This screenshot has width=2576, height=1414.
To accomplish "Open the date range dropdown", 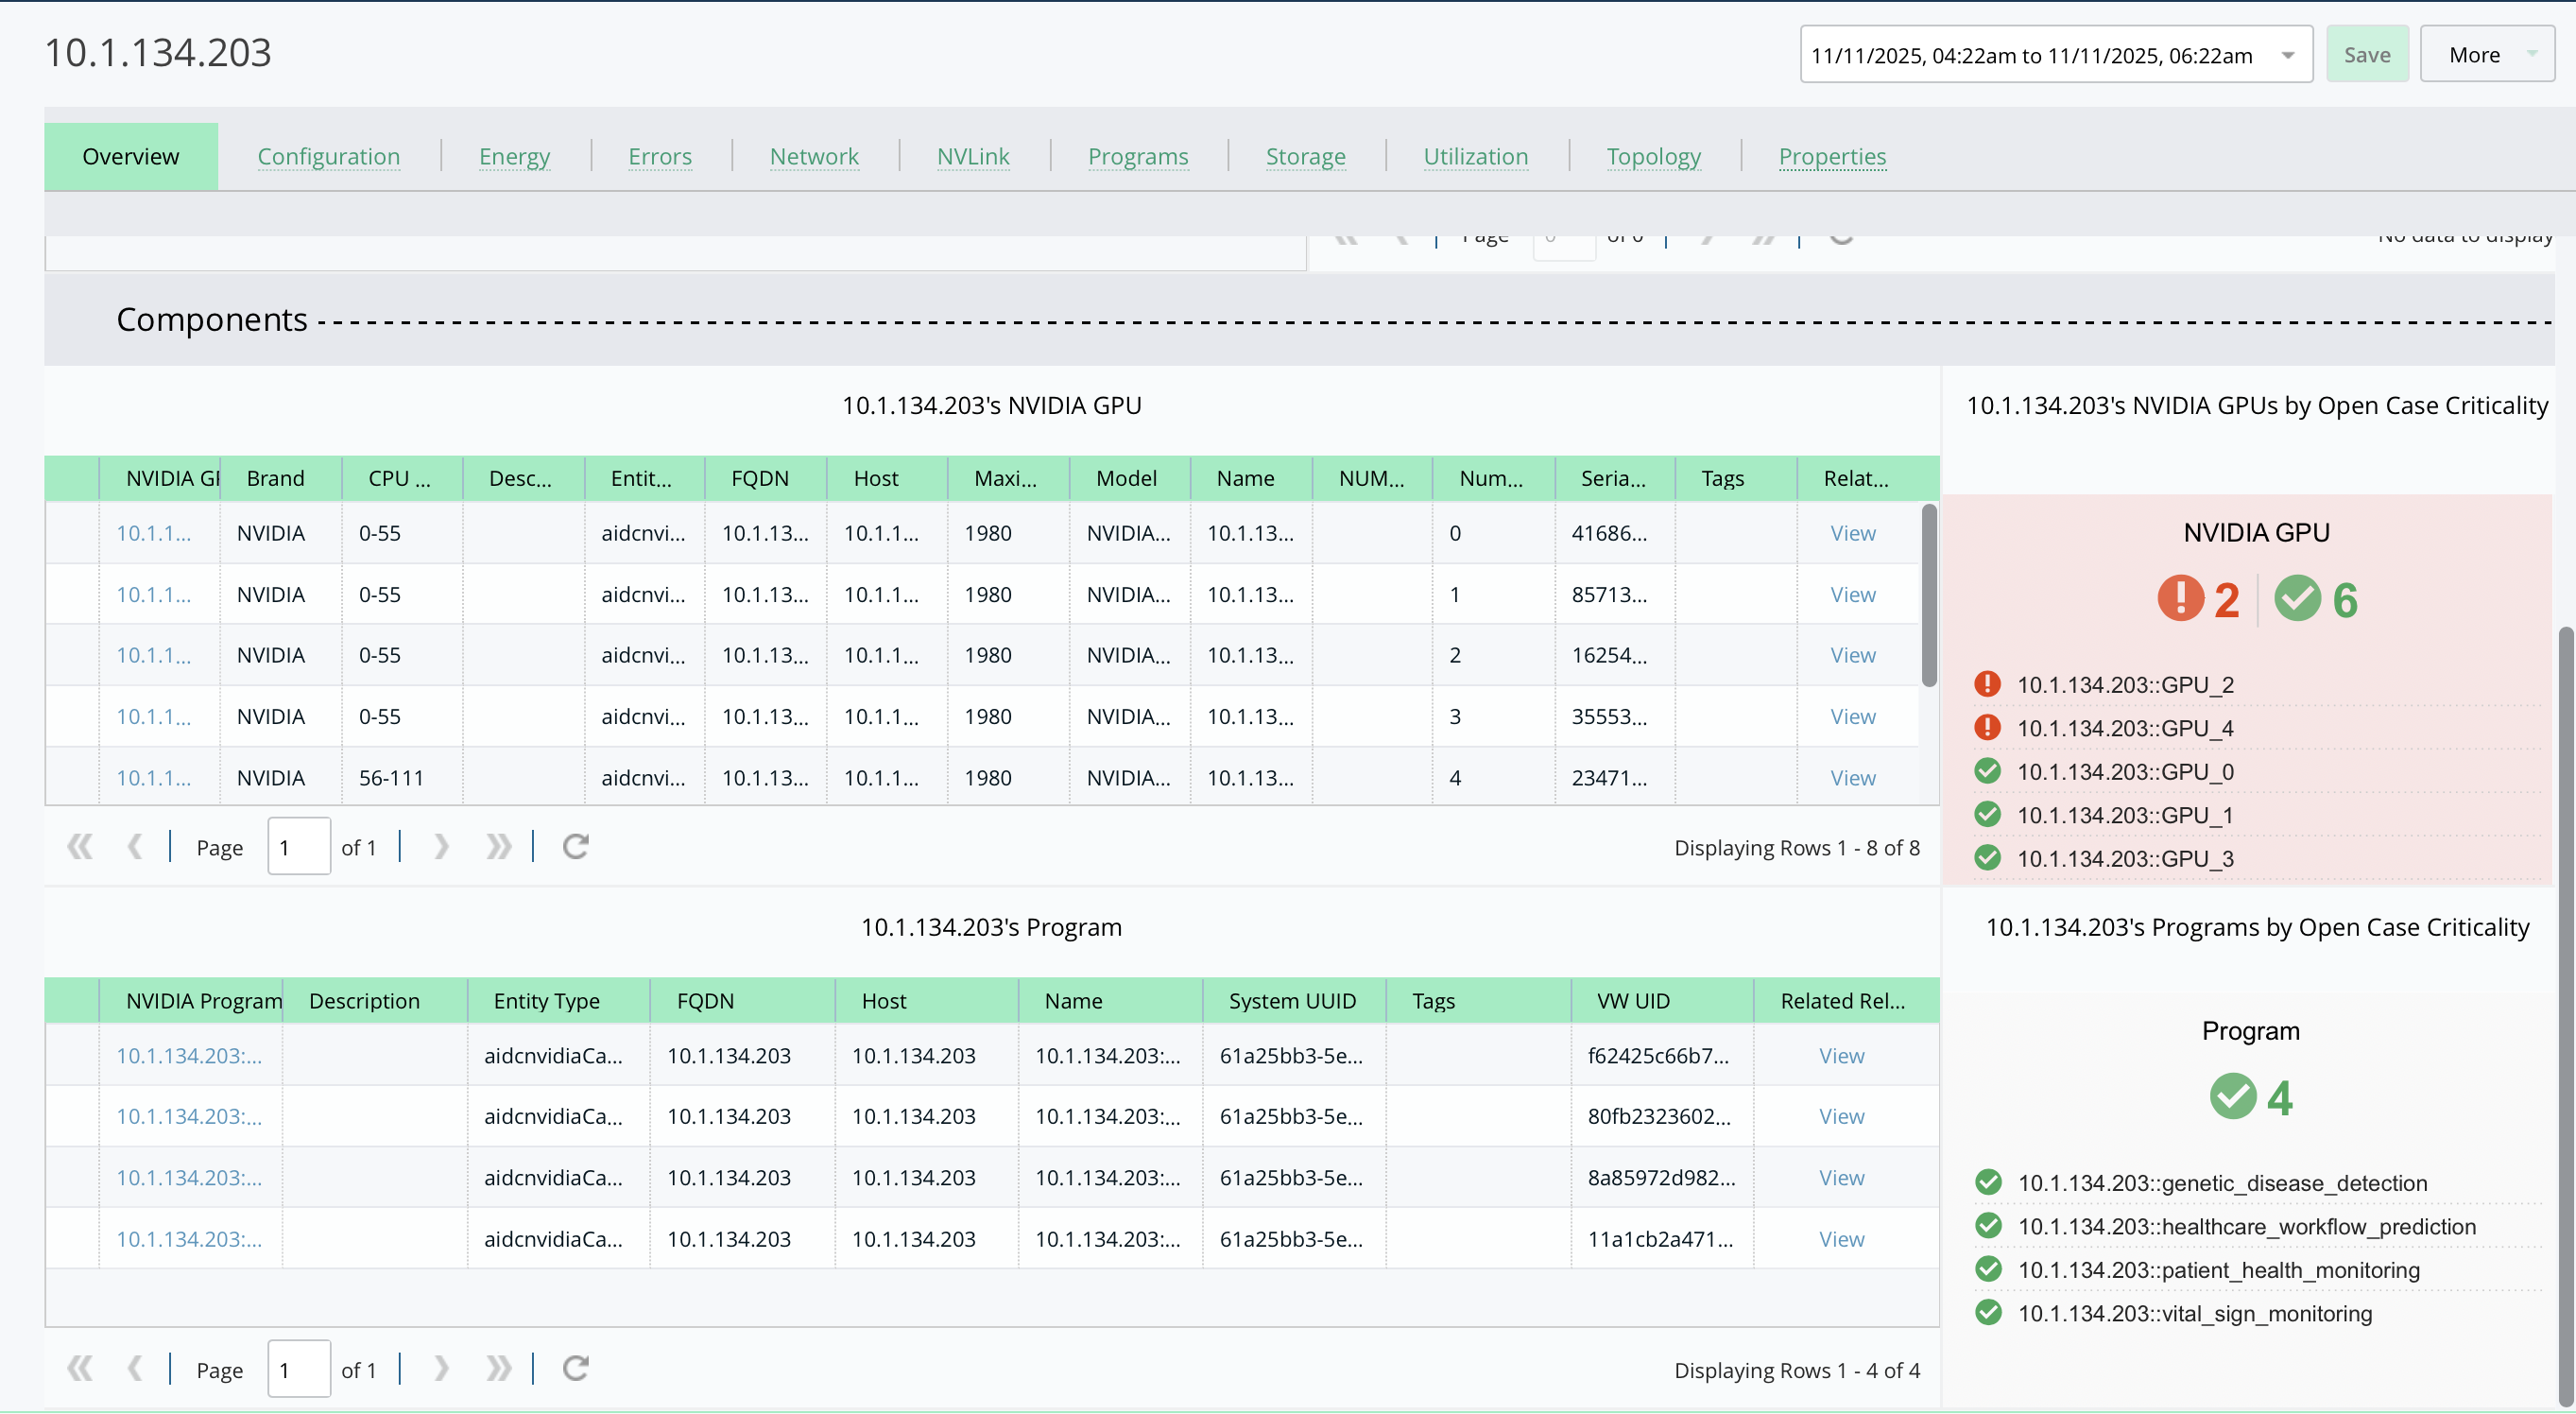I will point(2287,55).
